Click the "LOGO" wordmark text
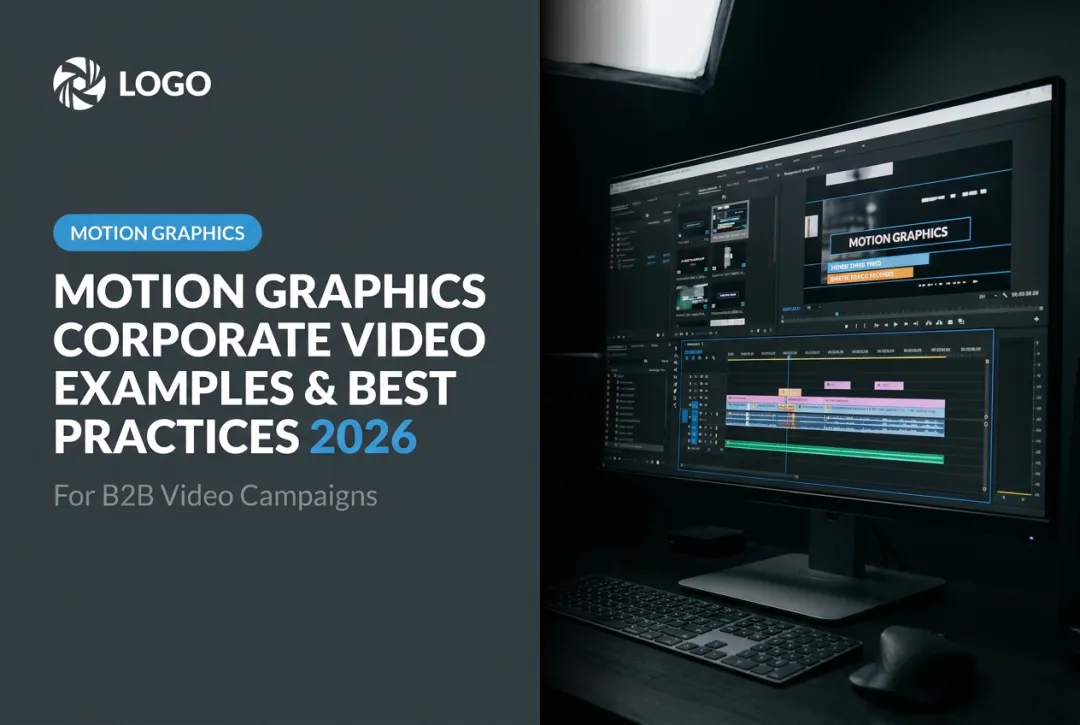 click(x=165, y=84)
